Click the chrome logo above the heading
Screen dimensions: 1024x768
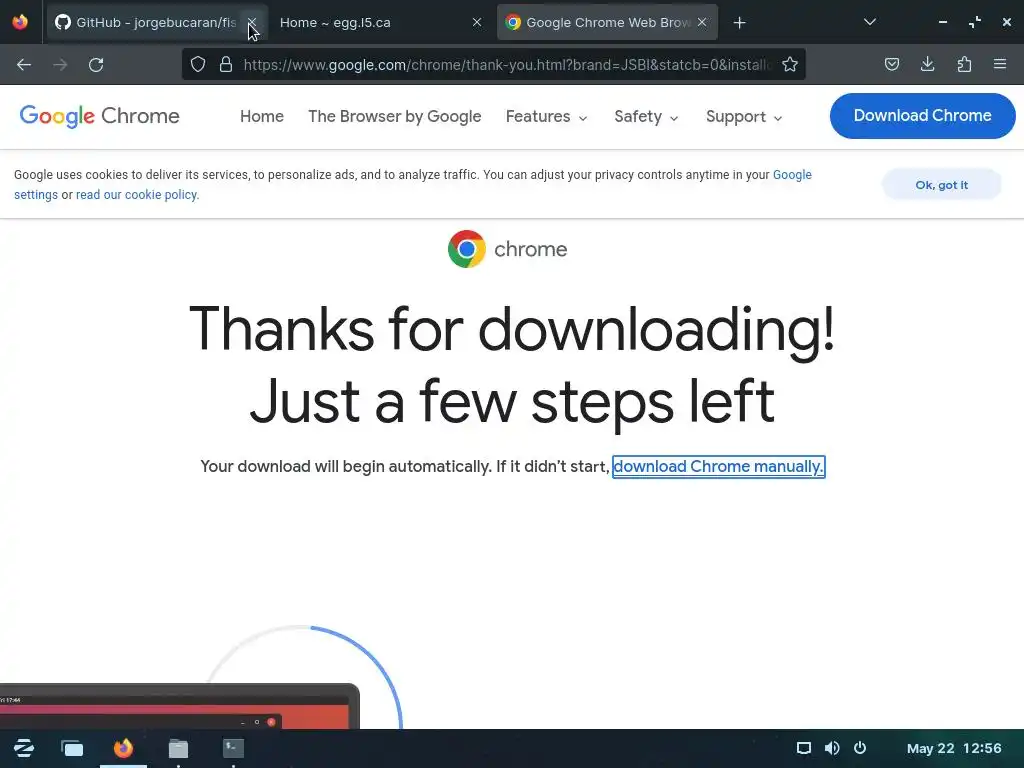(507, 249)
